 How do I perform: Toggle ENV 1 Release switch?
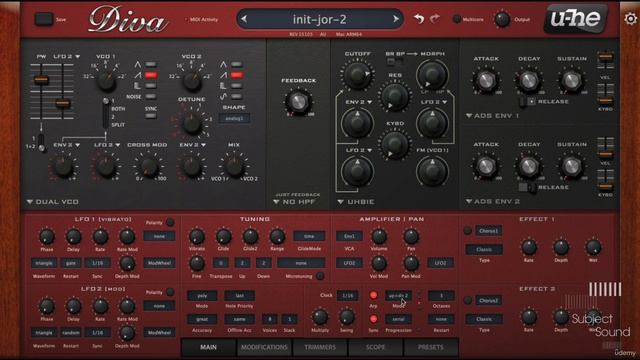527,101
